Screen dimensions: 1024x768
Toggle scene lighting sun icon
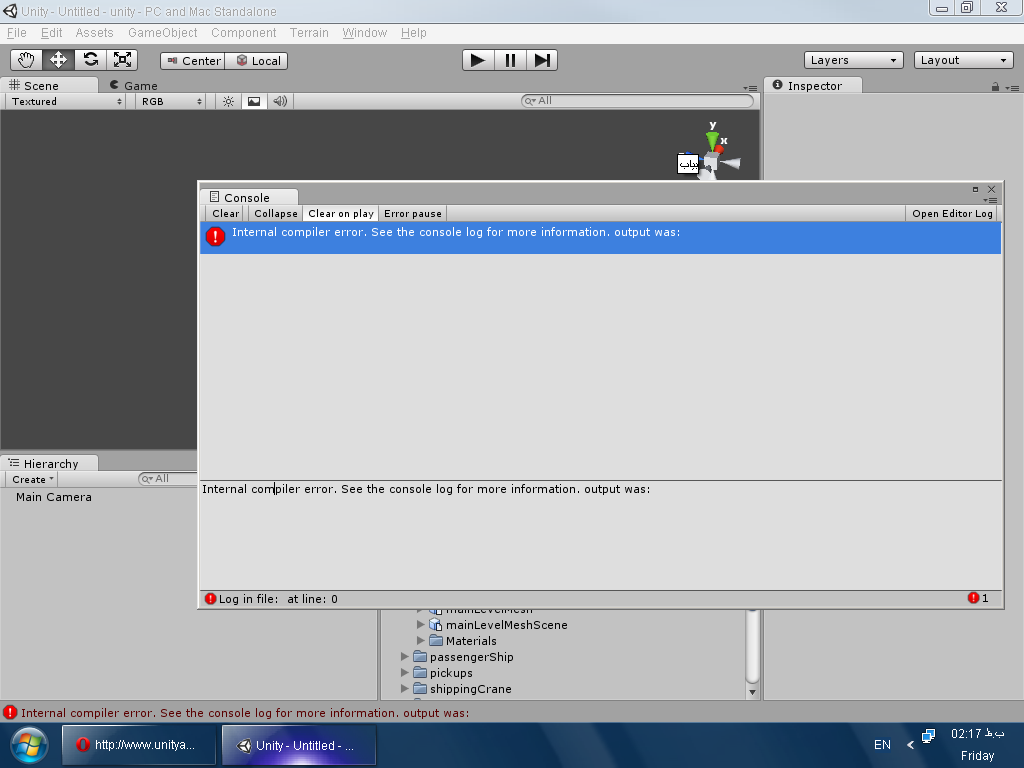[x=228, y=101]
